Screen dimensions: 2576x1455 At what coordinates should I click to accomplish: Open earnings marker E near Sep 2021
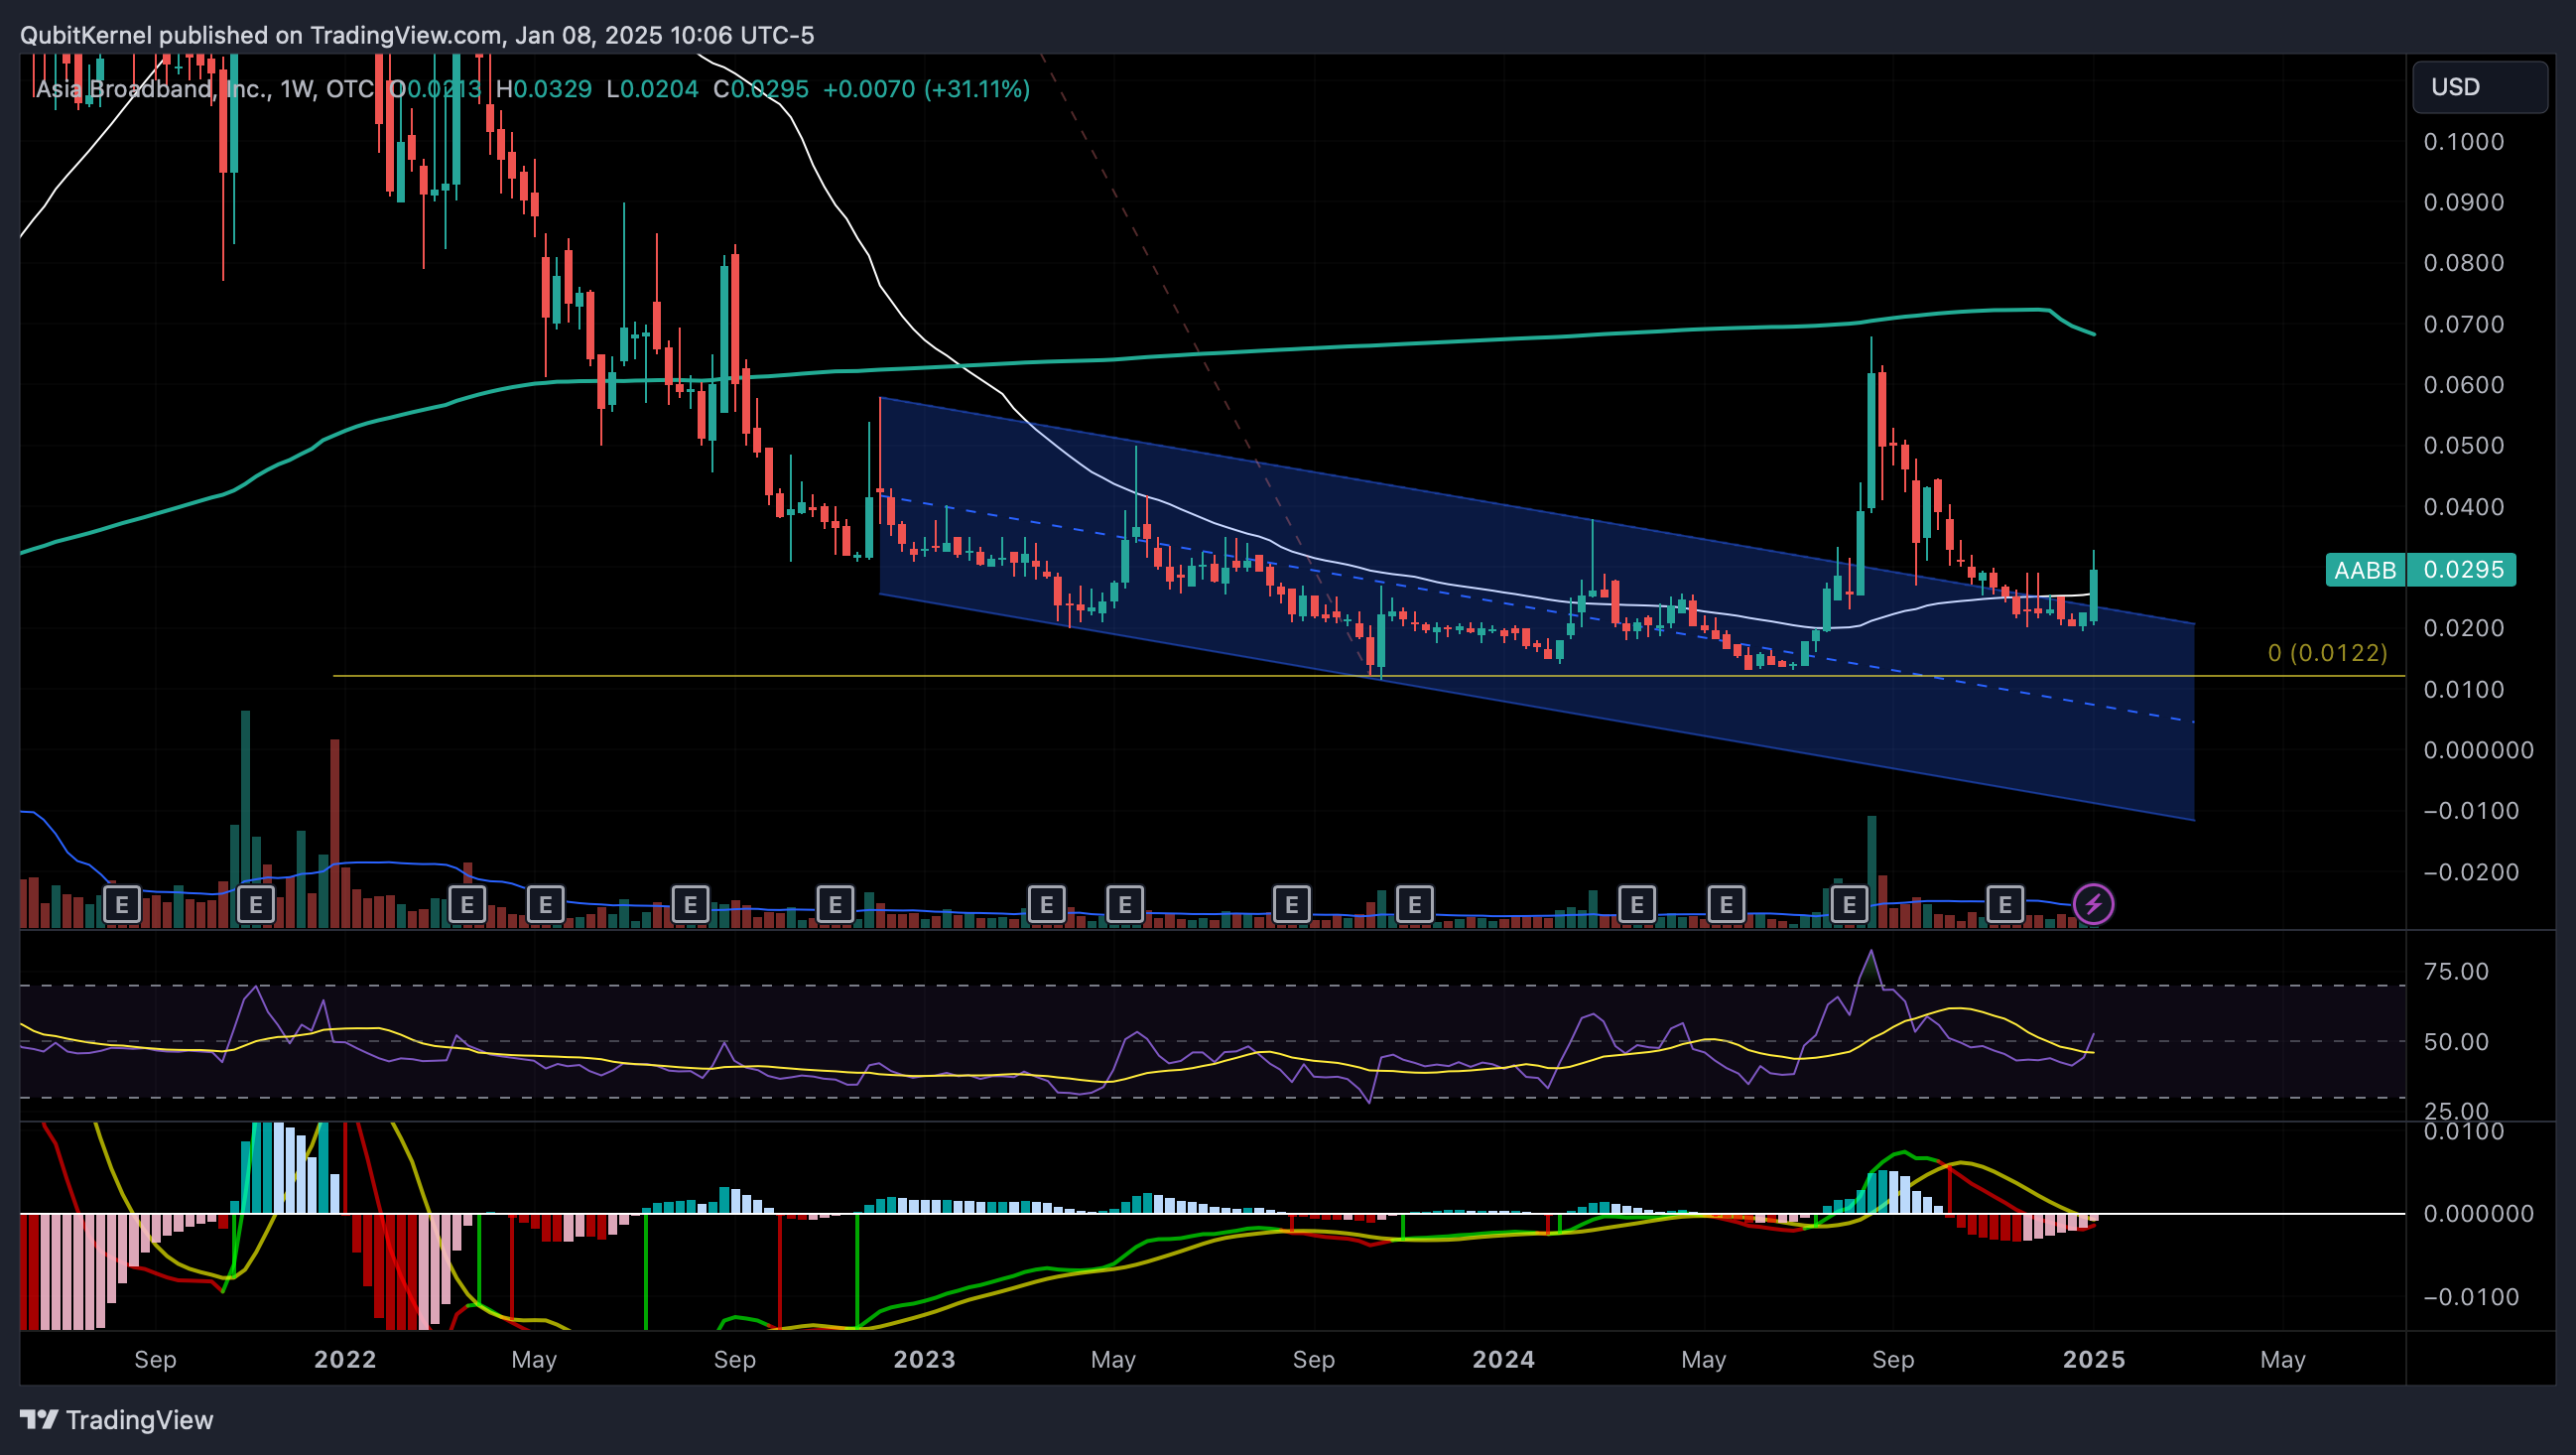[x=122, y=905]
